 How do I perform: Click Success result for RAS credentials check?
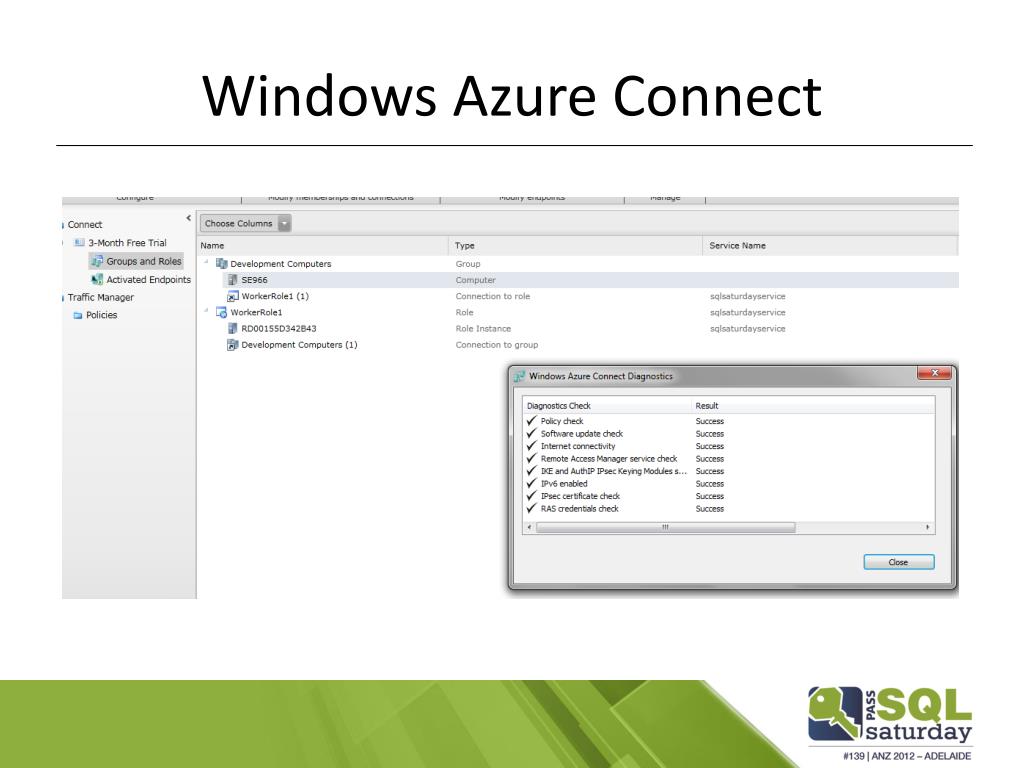(710, 509)
